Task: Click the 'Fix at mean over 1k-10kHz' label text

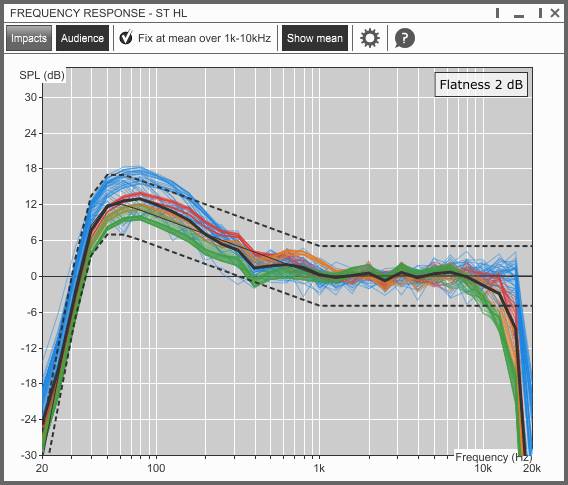Action: tap(204, 38)
